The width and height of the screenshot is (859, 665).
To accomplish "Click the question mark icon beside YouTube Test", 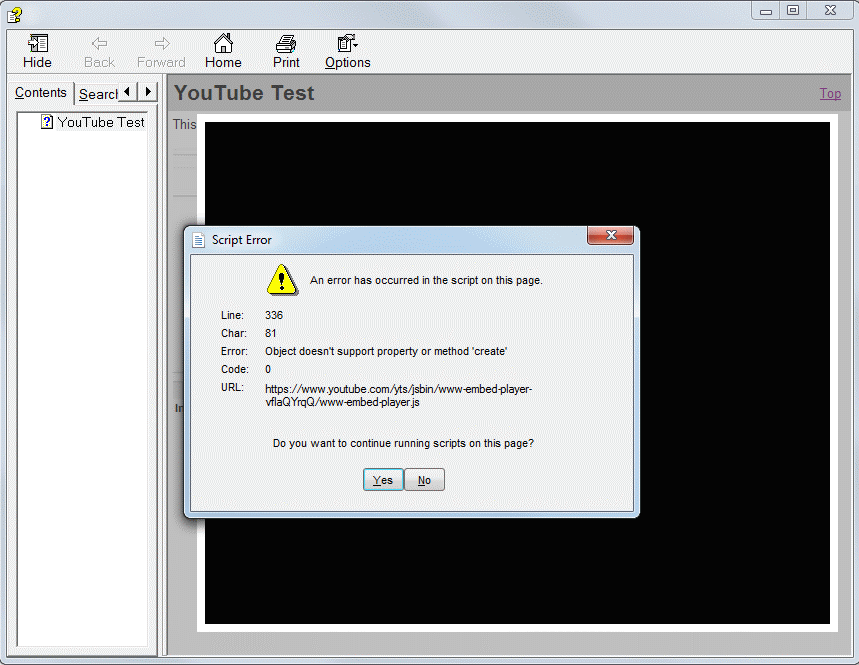I will click(46, 121).
